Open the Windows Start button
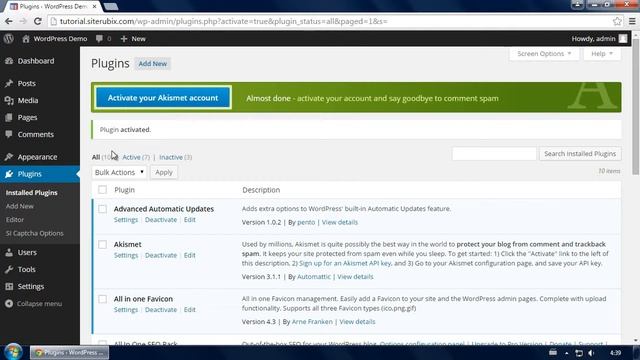The height and width of the screenshot is (360, 640). (x=13, y=352)
